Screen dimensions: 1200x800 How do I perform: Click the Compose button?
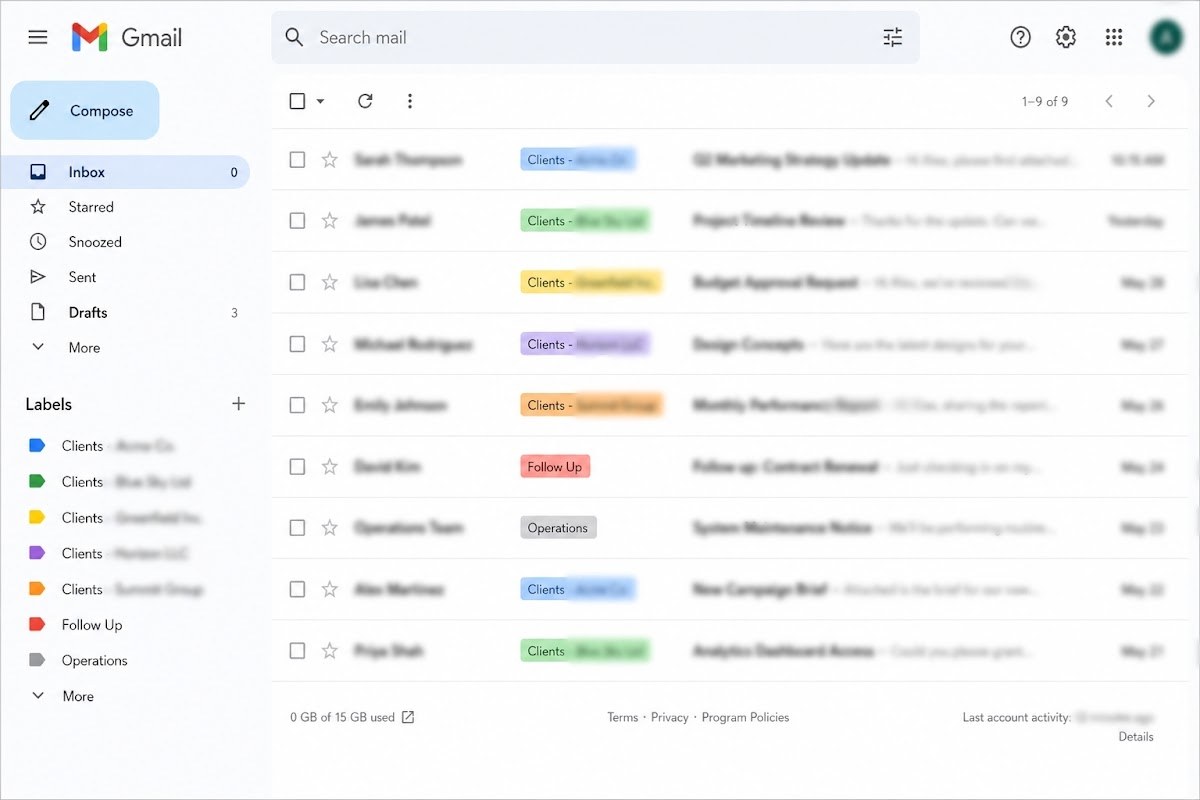[x=85, y=111]
